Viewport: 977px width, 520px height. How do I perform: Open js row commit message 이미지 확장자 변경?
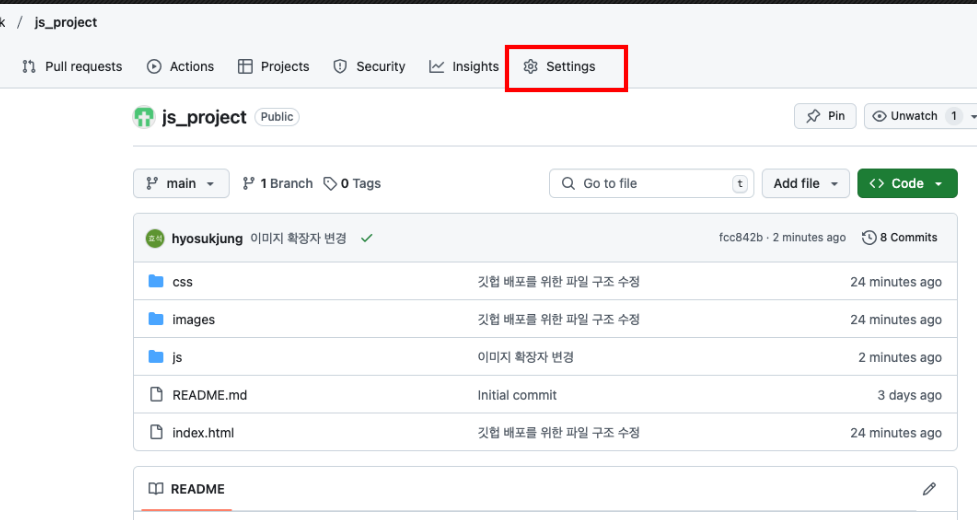click(x=525, y=357)
